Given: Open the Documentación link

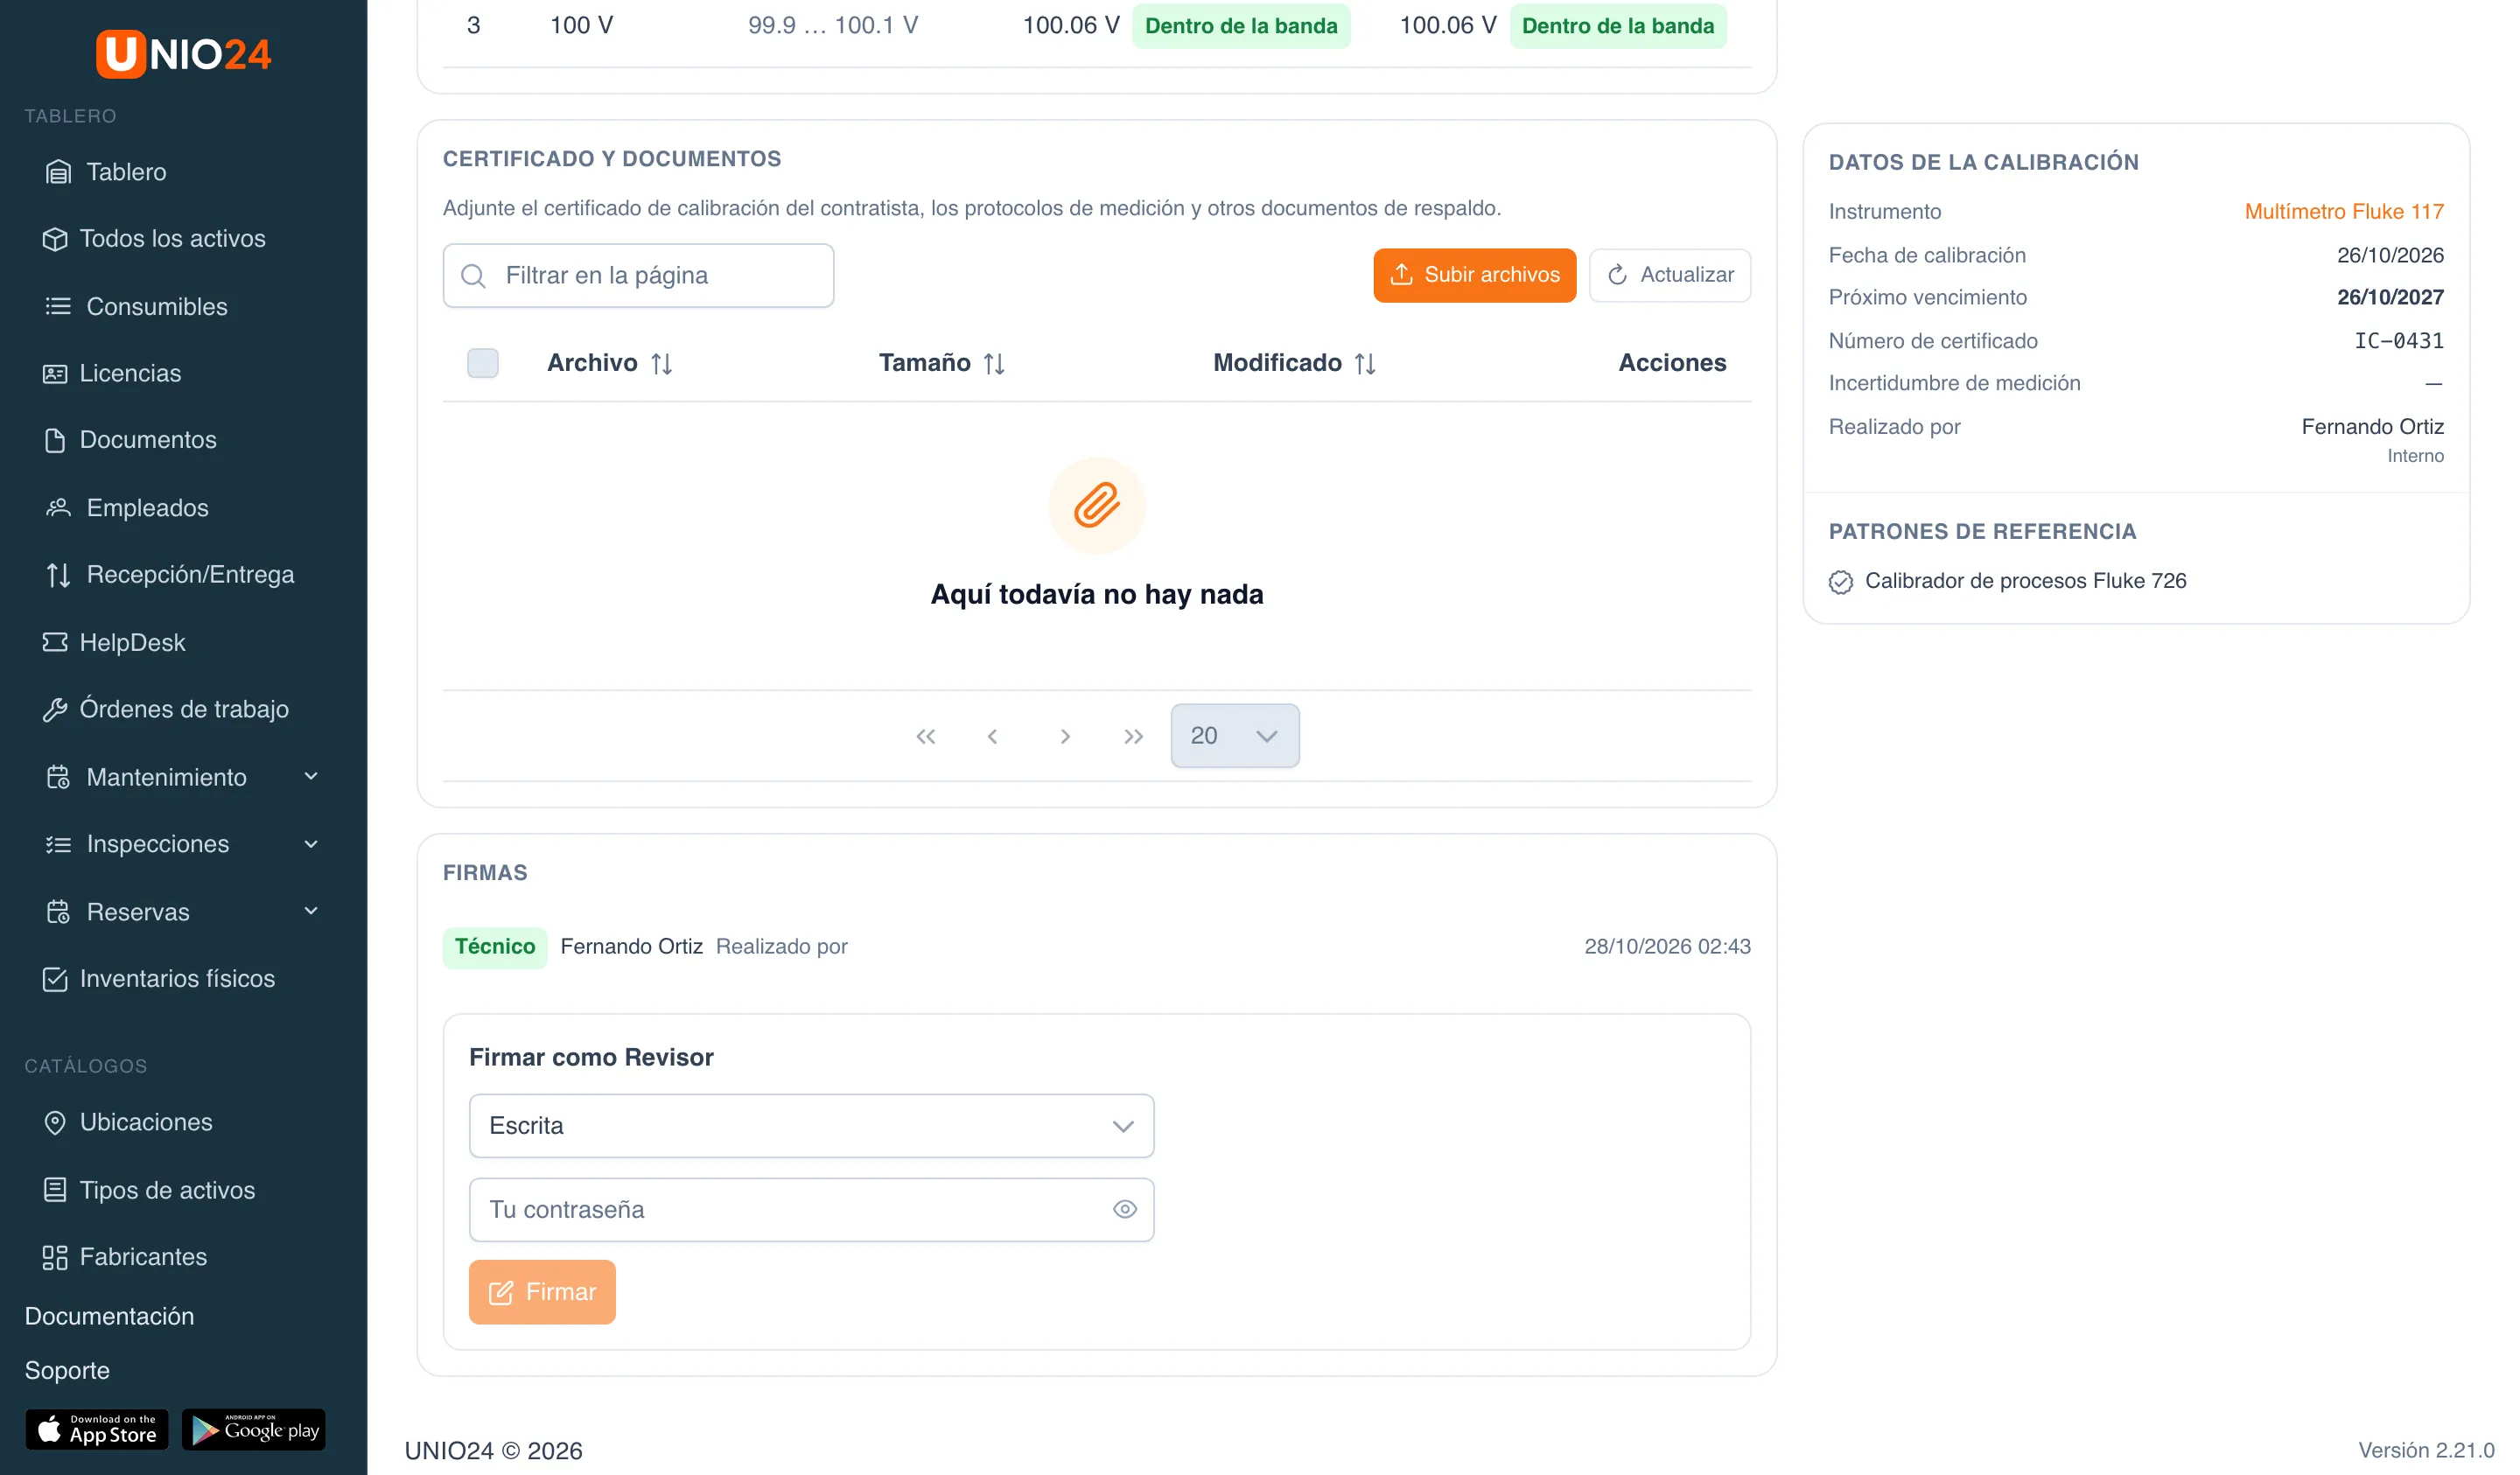Looking at the screenshot, I should tap(109, 1316).
